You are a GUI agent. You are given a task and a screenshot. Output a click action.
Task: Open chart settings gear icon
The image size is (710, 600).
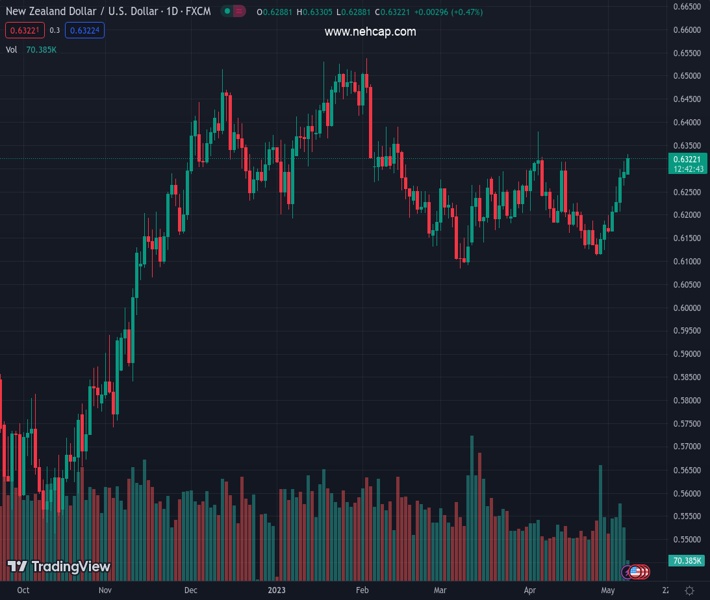click(687, 591)
